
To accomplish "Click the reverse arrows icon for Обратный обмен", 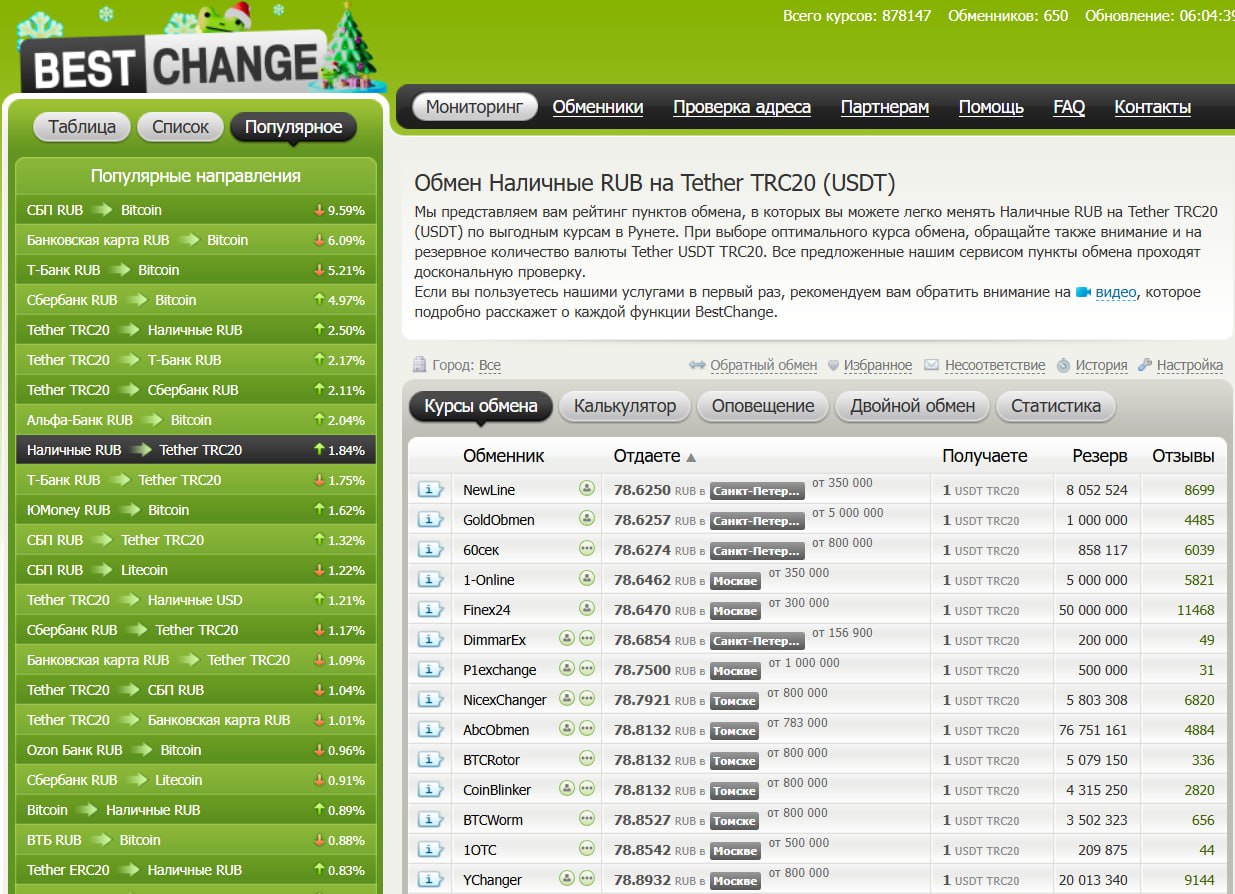I will coord(697,366).
